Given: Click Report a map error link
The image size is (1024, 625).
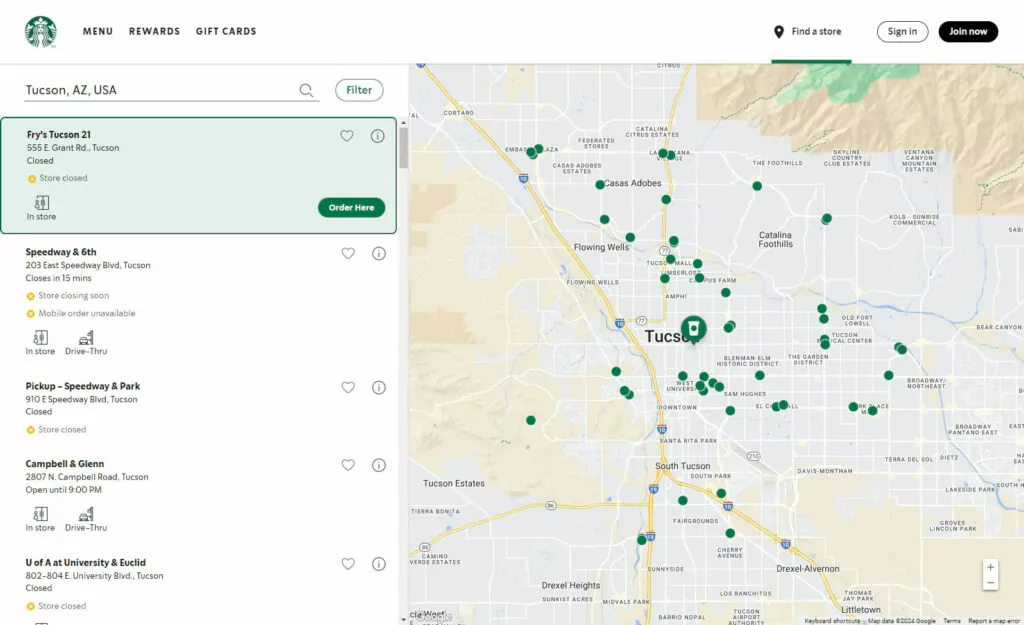Looking at the screenshot, I should click(x=994, y=620).
